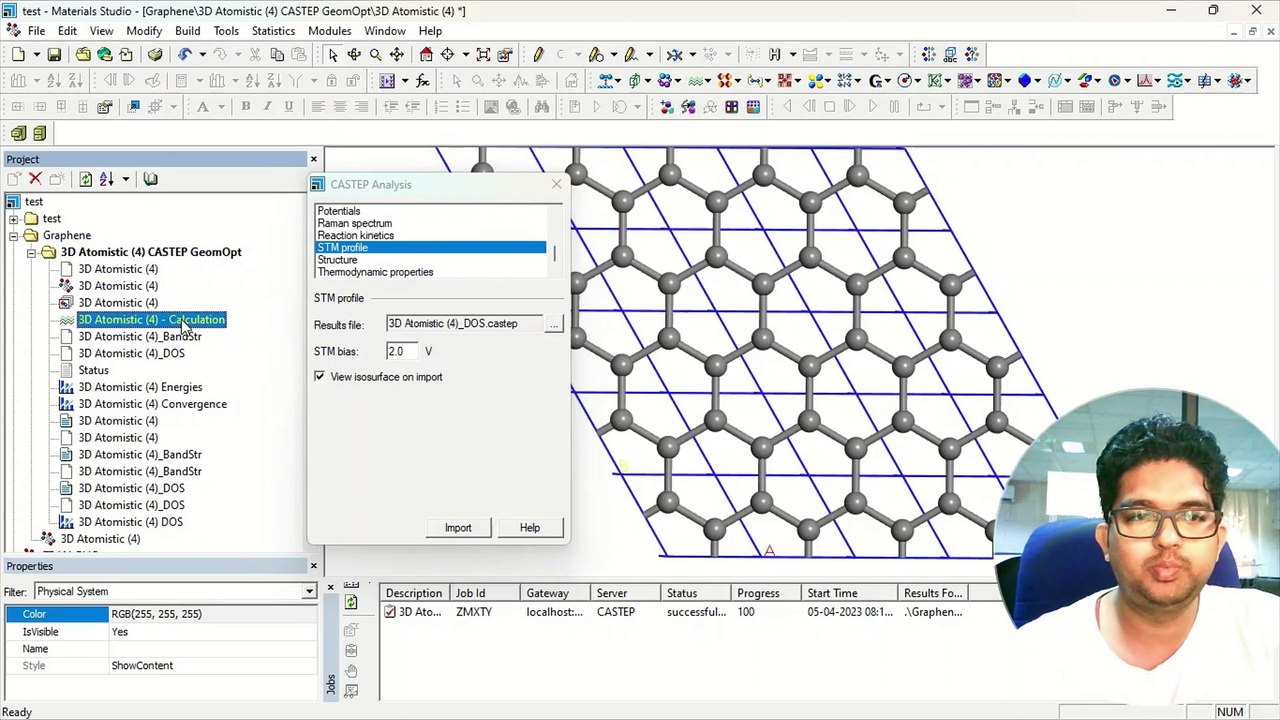Close the Properties panel
This screenshot has width=1280, height=720.
[x=313, y=566]
